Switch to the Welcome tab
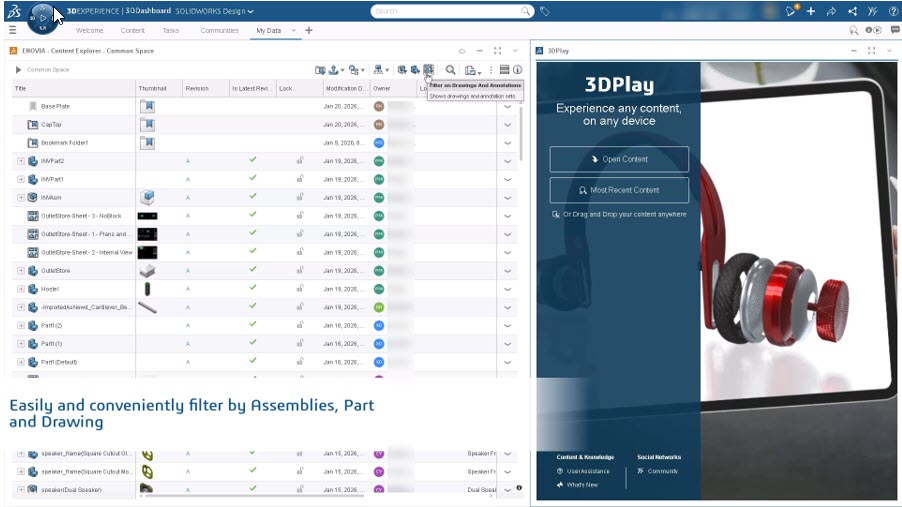 (90, 31)
